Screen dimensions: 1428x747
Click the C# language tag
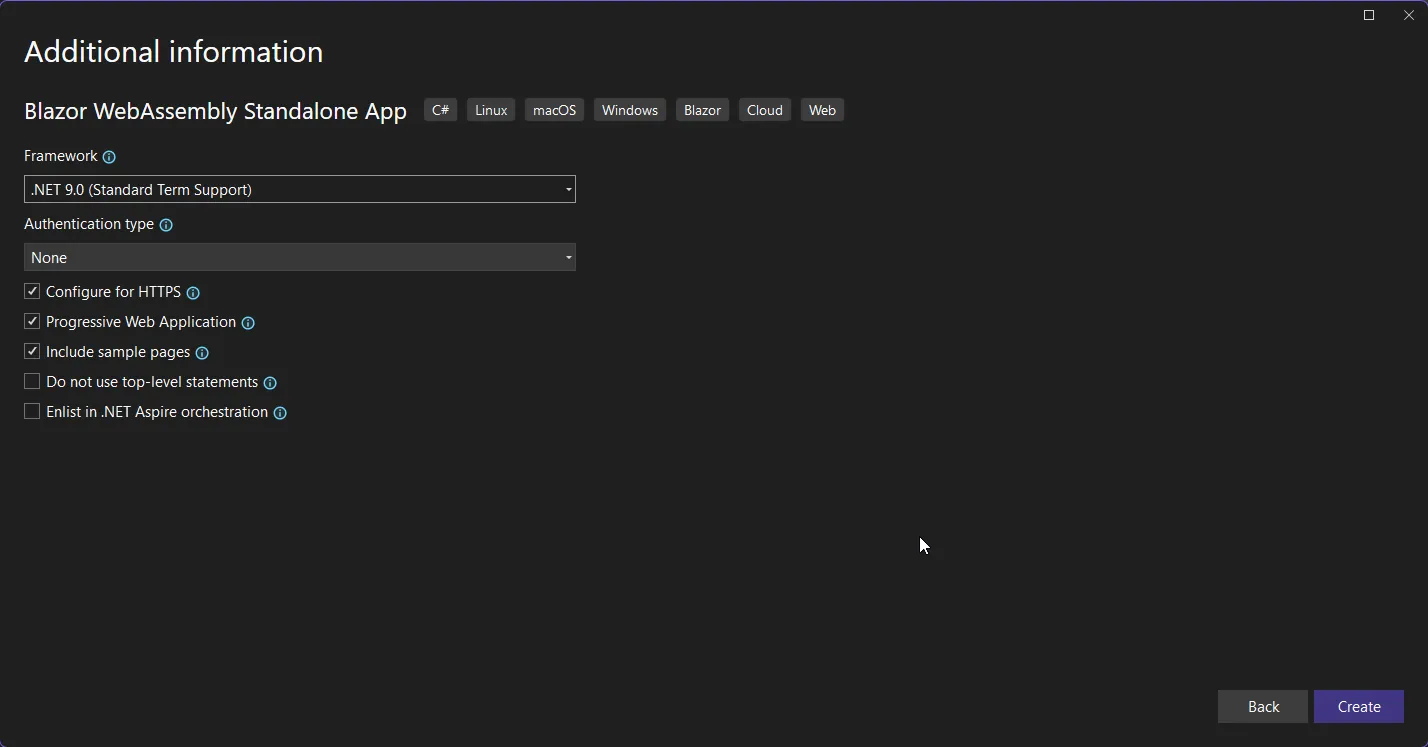click(440, 110)
